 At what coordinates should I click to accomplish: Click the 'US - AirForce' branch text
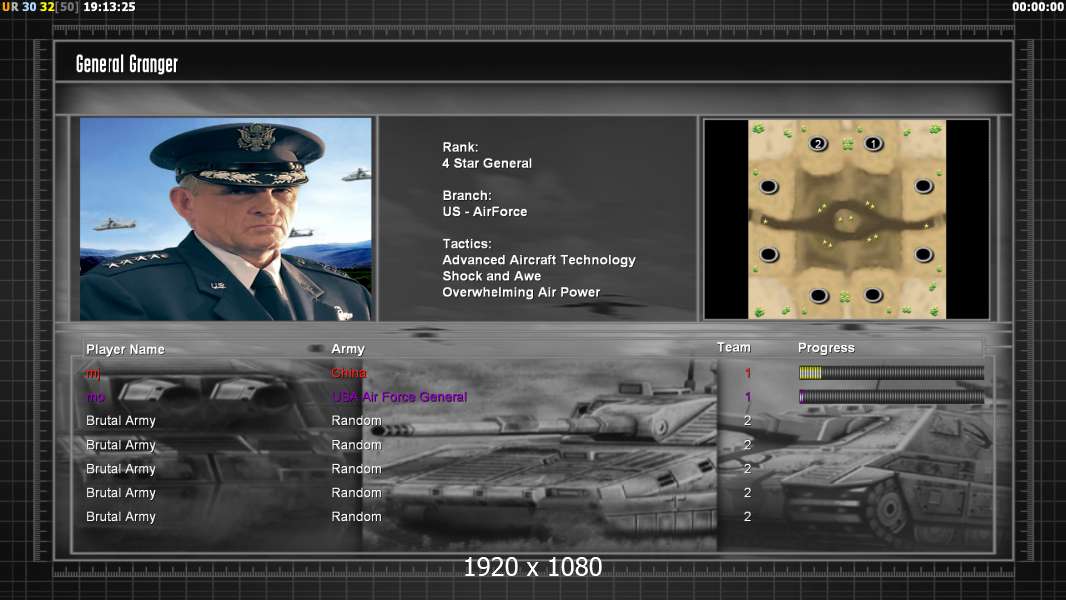click(x=485, y=211)
